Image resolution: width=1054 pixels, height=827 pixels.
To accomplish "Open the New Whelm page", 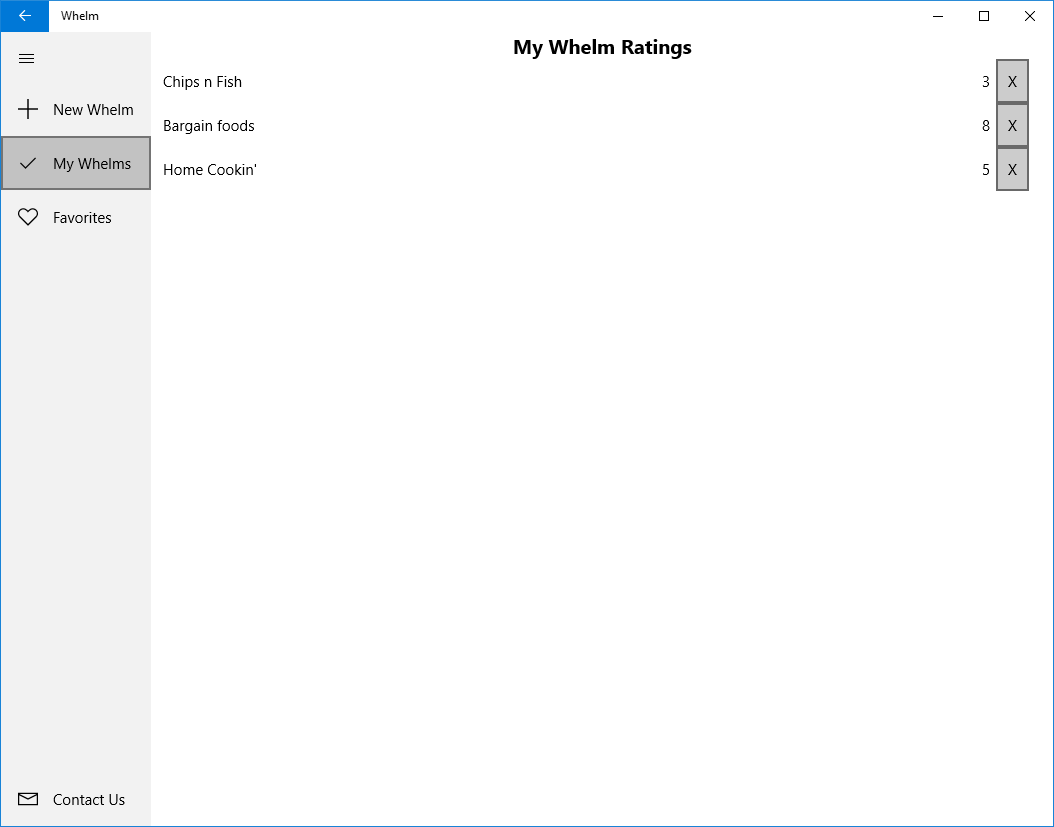I will pos(76,109).
